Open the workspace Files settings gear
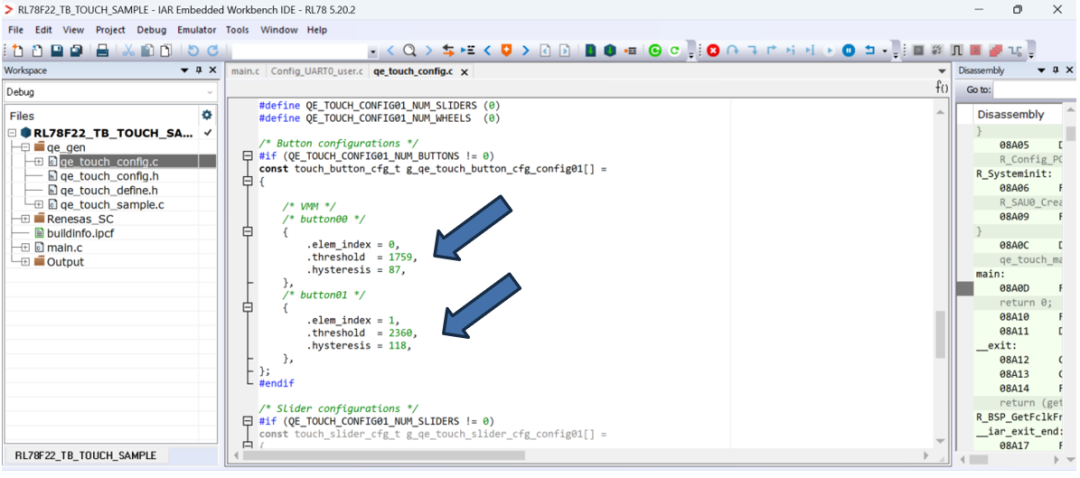This screenshot has width=1080, height=478. click(x=207, y=116)
